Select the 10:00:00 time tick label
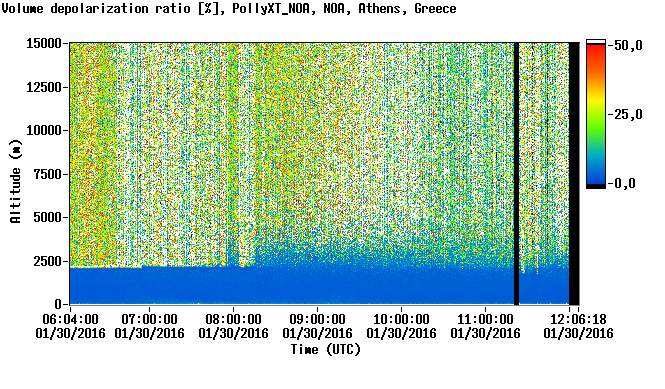 tap(401, 326)
